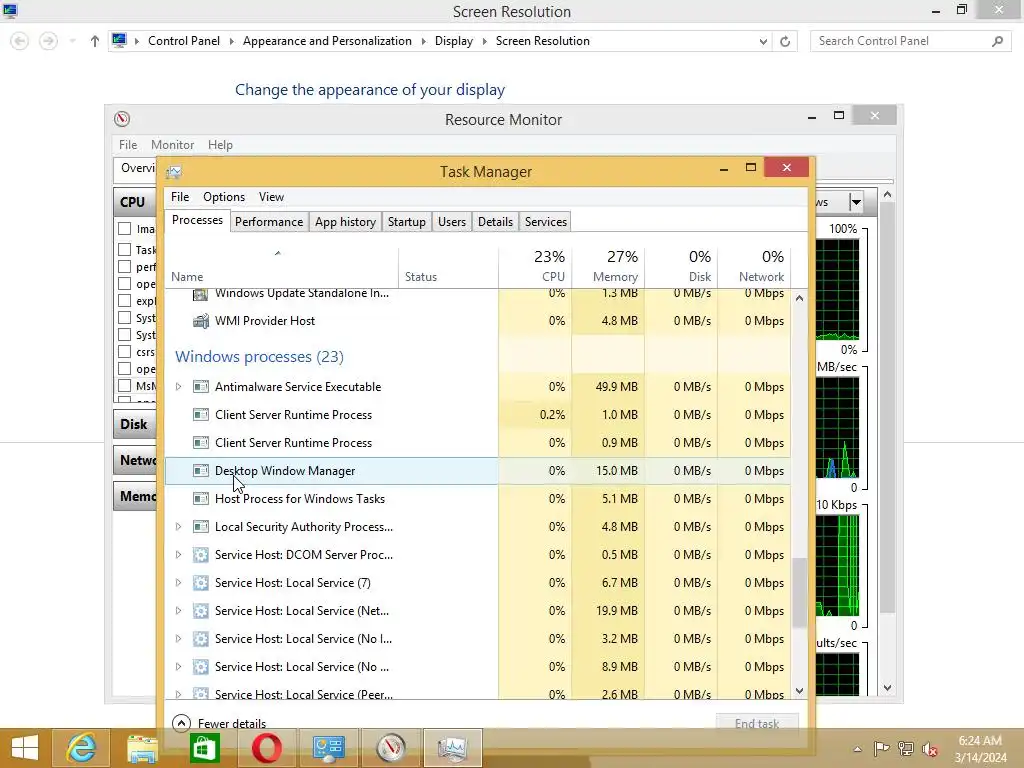Open the Control Panel address history dropdown
1024x768 pixels.
(763, 41)
